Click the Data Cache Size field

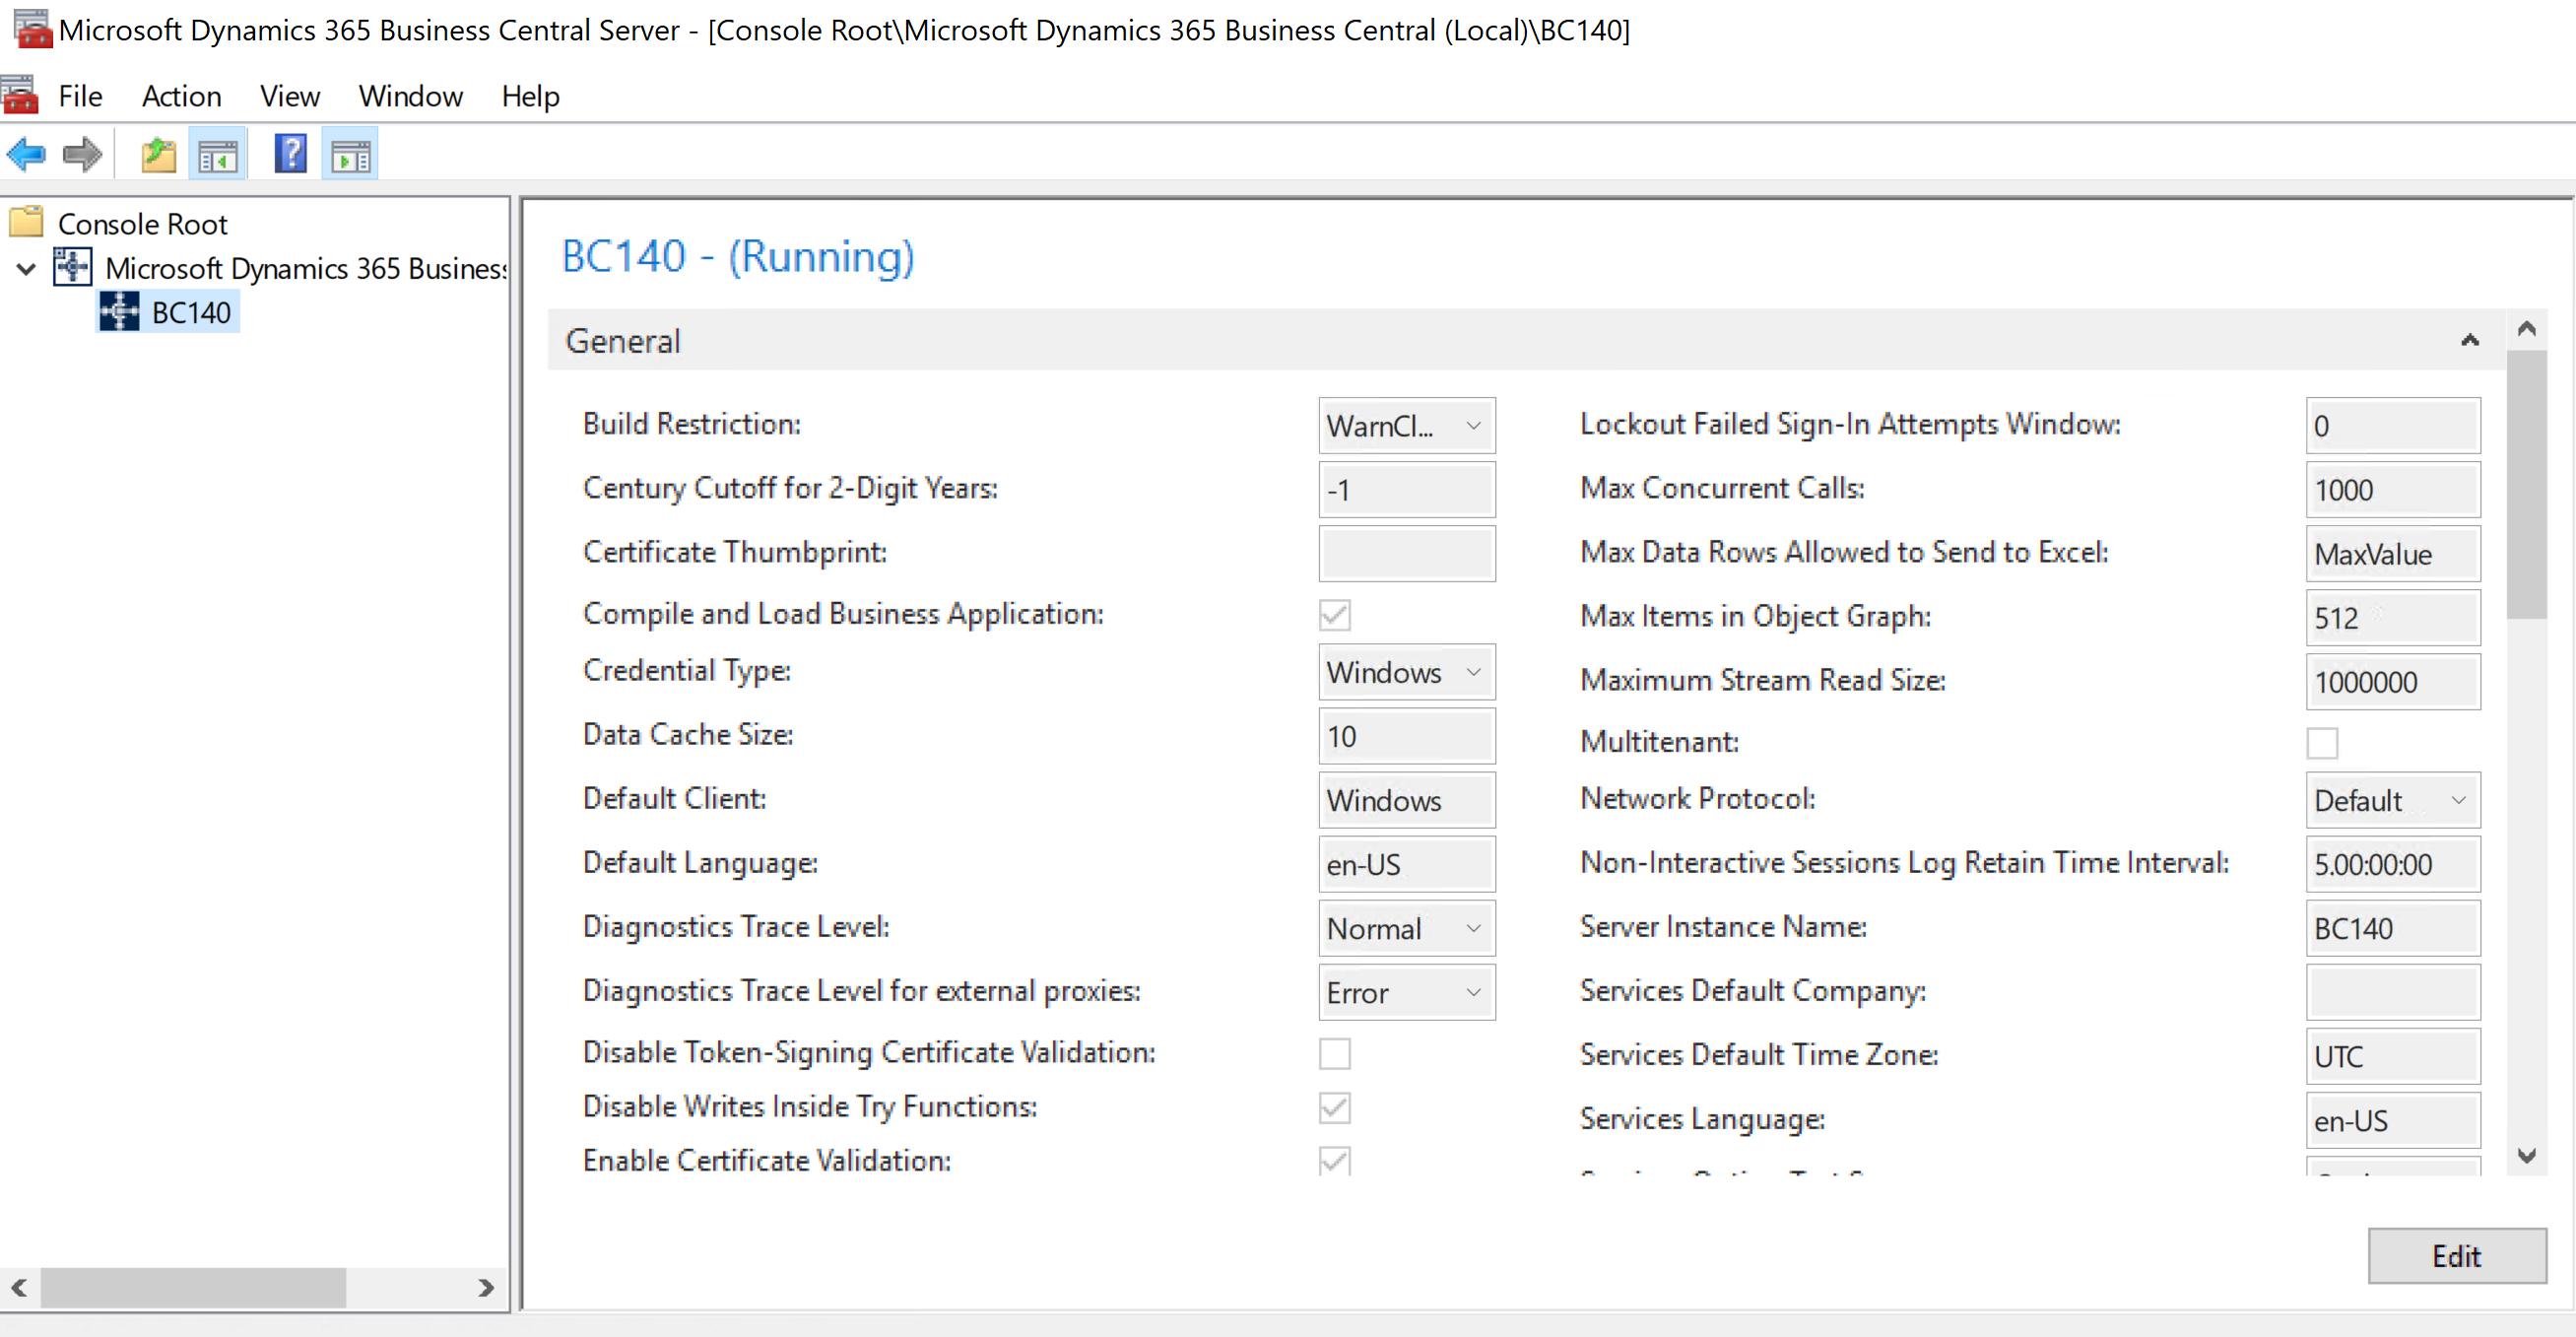(x=1407, y=736)
